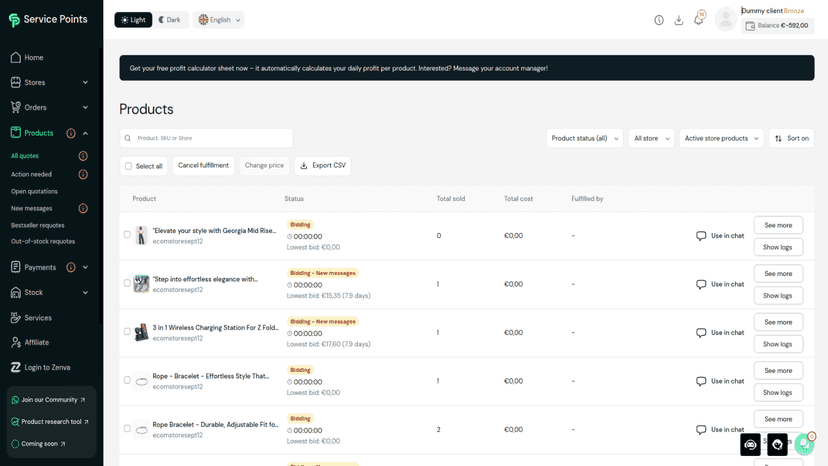
Task: Click the Export CSV download icon
Action: point(304,166)
